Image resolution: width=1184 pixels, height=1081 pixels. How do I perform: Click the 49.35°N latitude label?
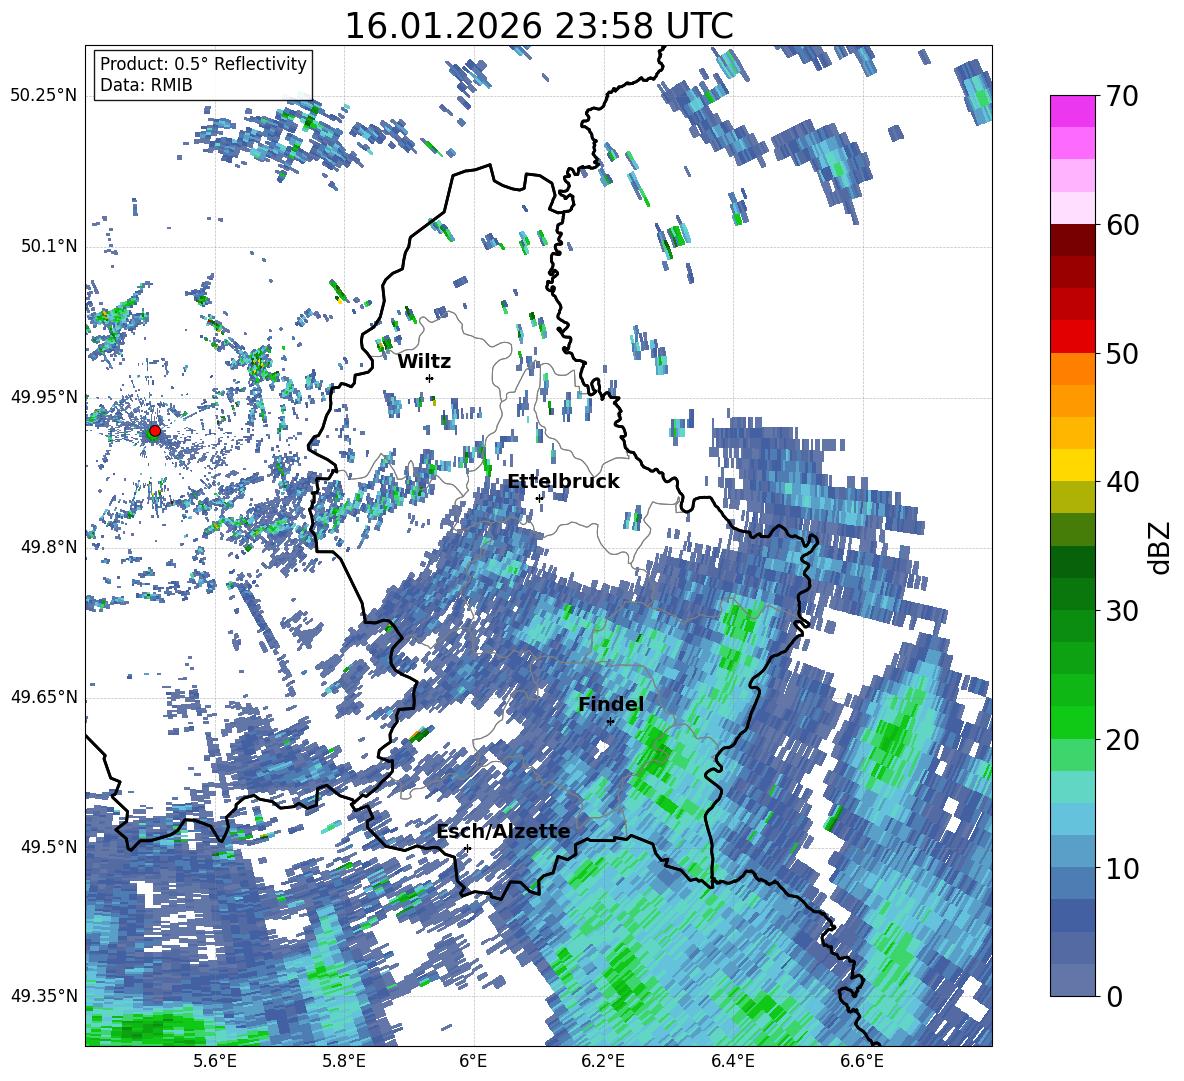44,996
